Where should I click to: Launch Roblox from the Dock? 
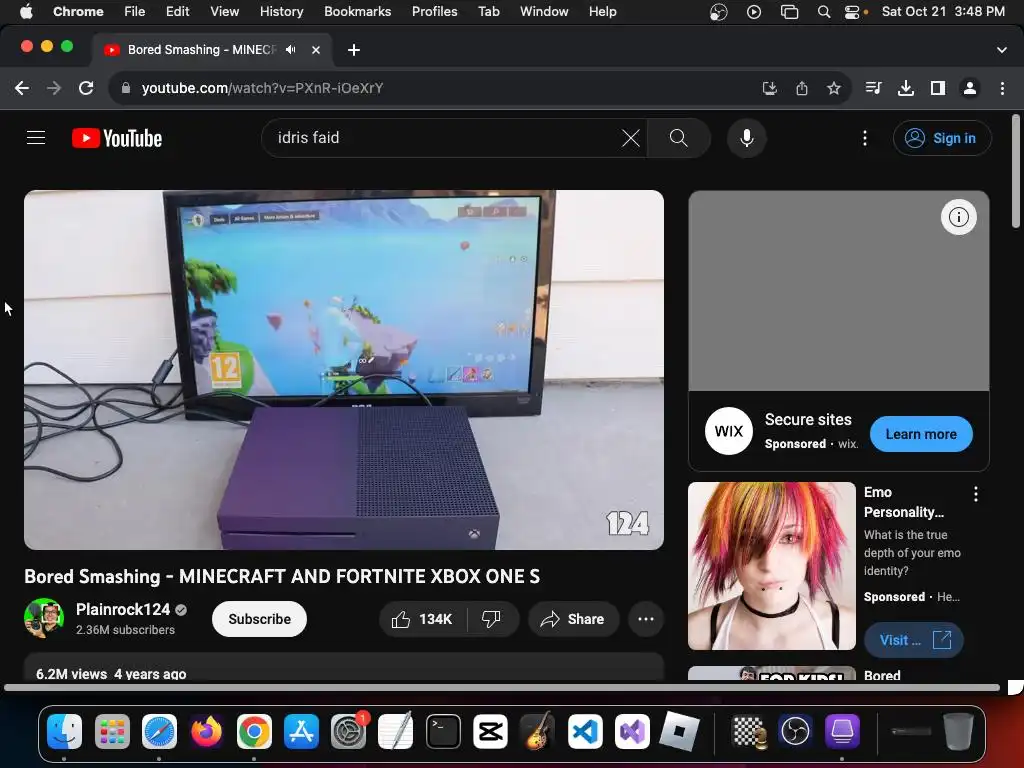679,731
